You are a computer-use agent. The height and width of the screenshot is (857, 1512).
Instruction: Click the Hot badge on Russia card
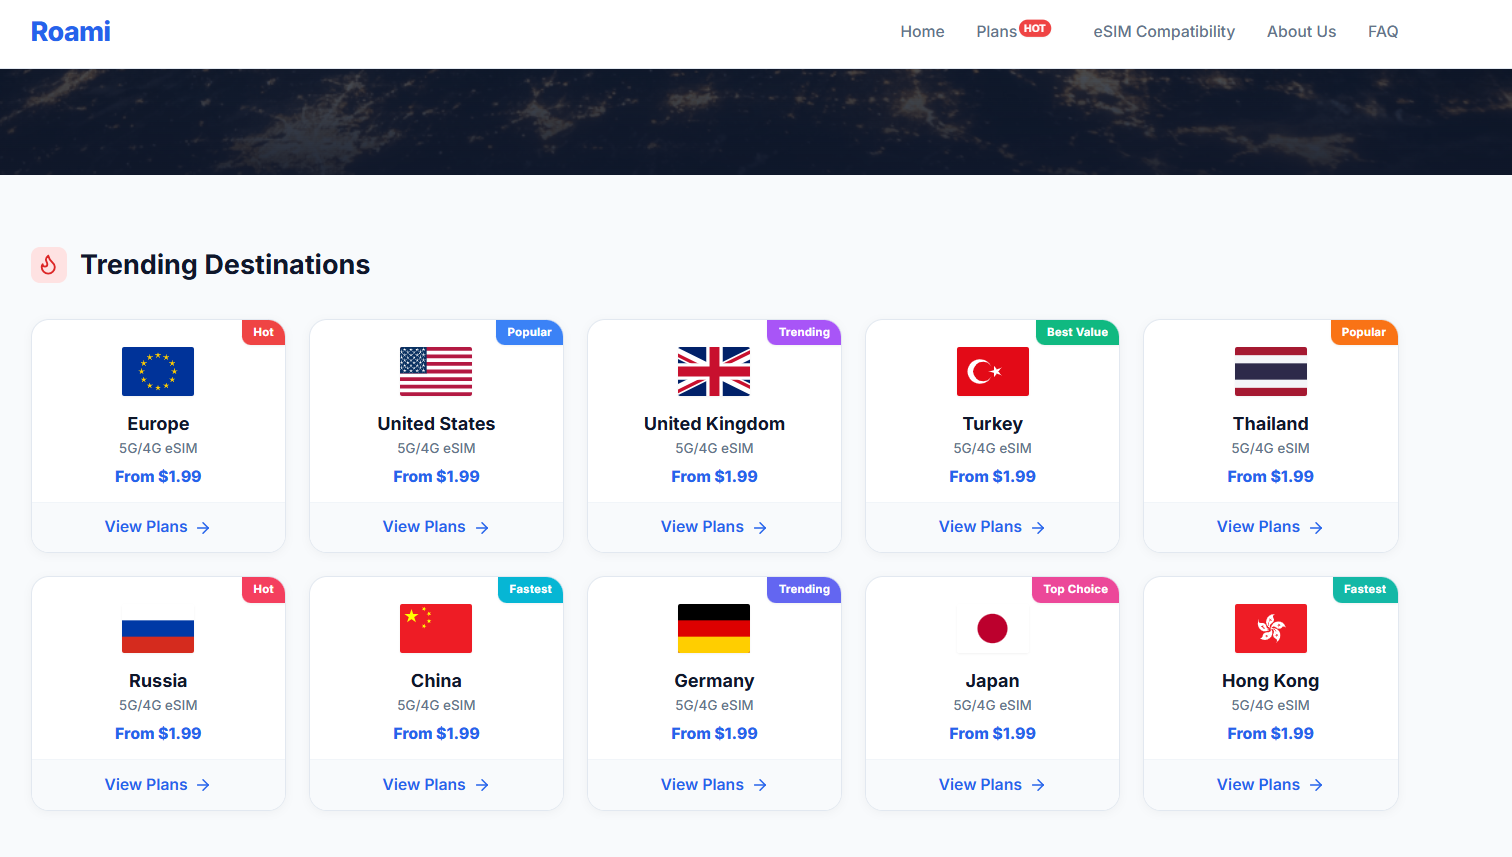tap(263, 589)
